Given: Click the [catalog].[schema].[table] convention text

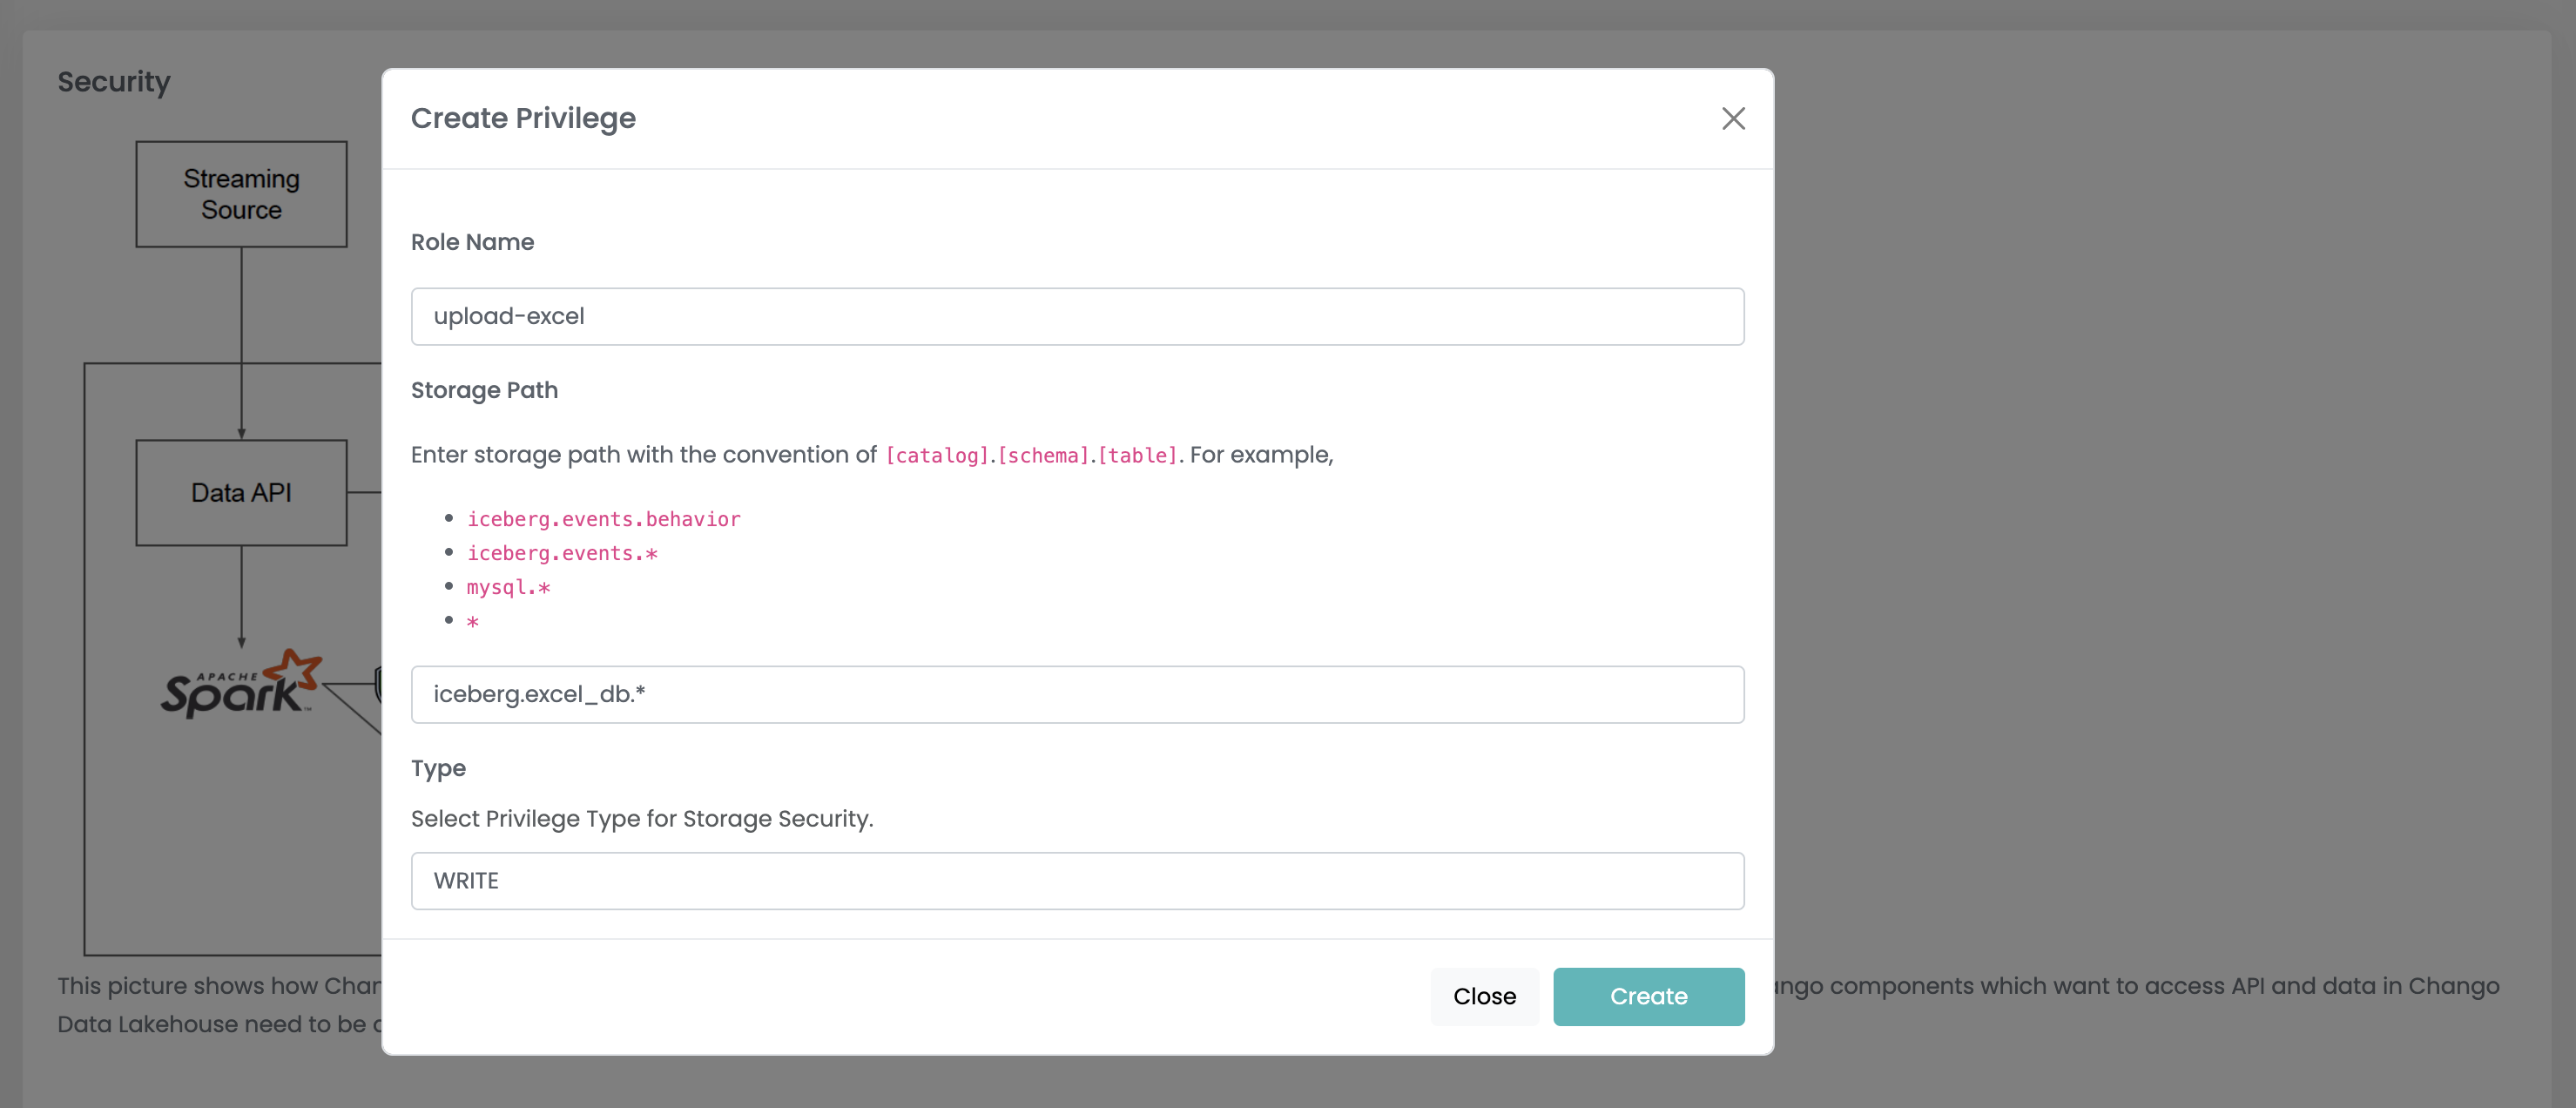Looking at the screenshot, I should [x=1032, y=455].
